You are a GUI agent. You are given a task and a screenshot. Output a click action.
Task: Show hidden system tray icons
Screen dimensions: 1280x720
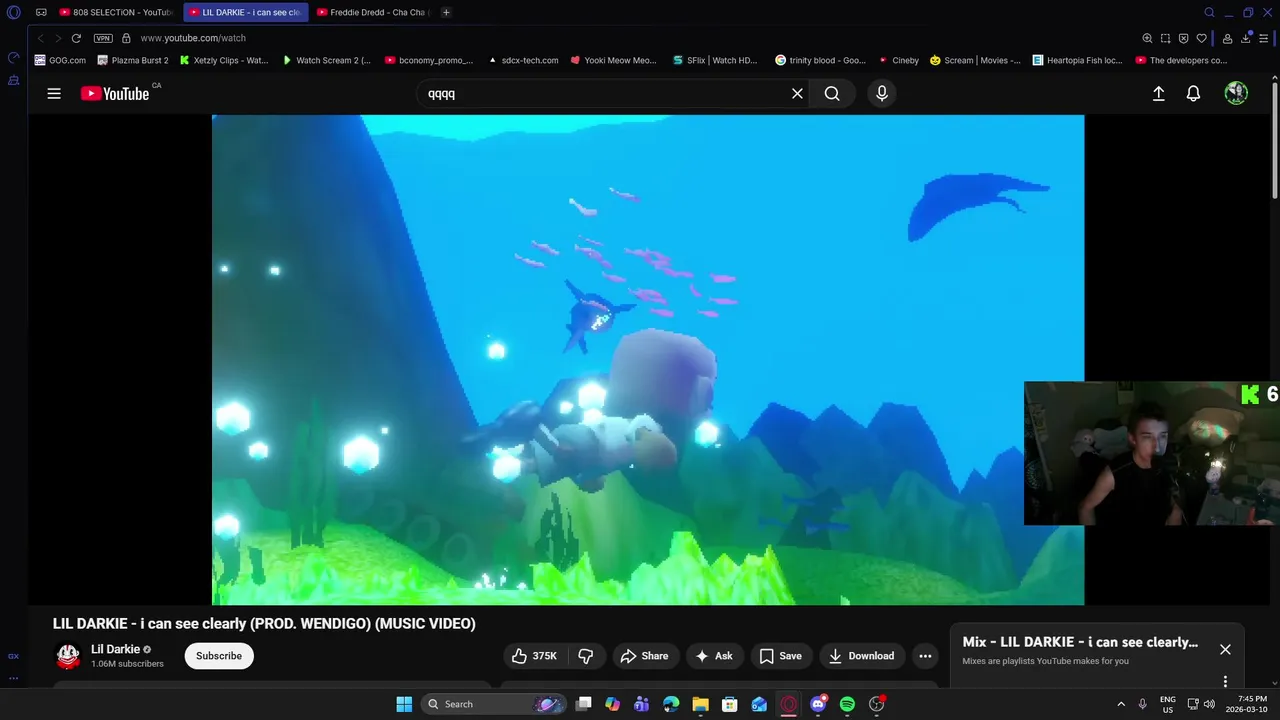pyautogui.click(x=1120, y=704)
